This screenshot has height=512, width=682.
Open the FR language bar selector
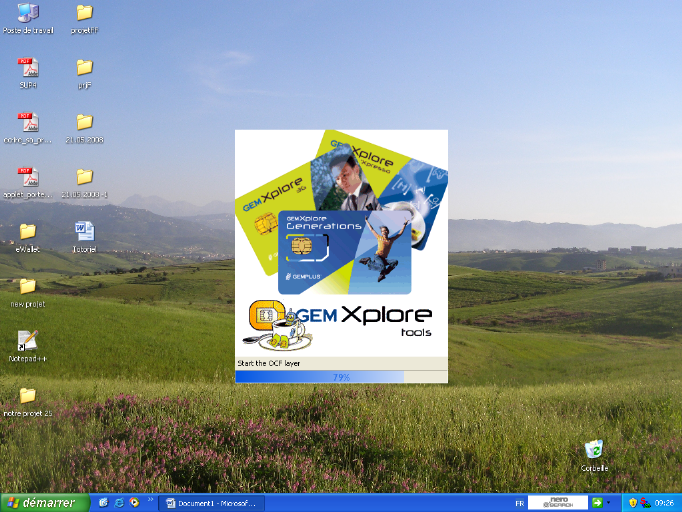click(x=519, y=502)
